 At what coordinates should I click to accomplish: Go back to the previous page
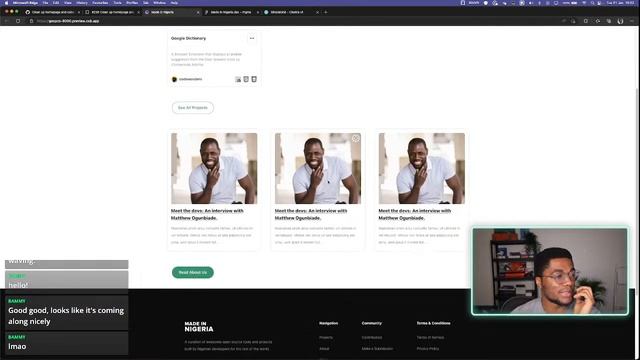(7, 21)
